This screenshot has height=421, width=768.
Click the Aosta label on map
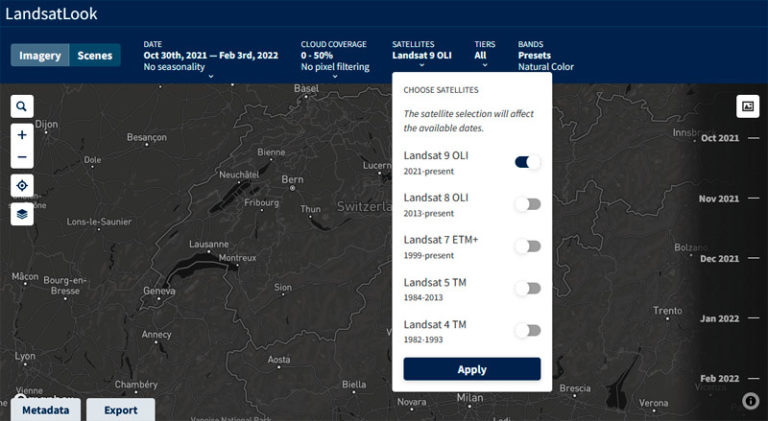coord(279,359)
